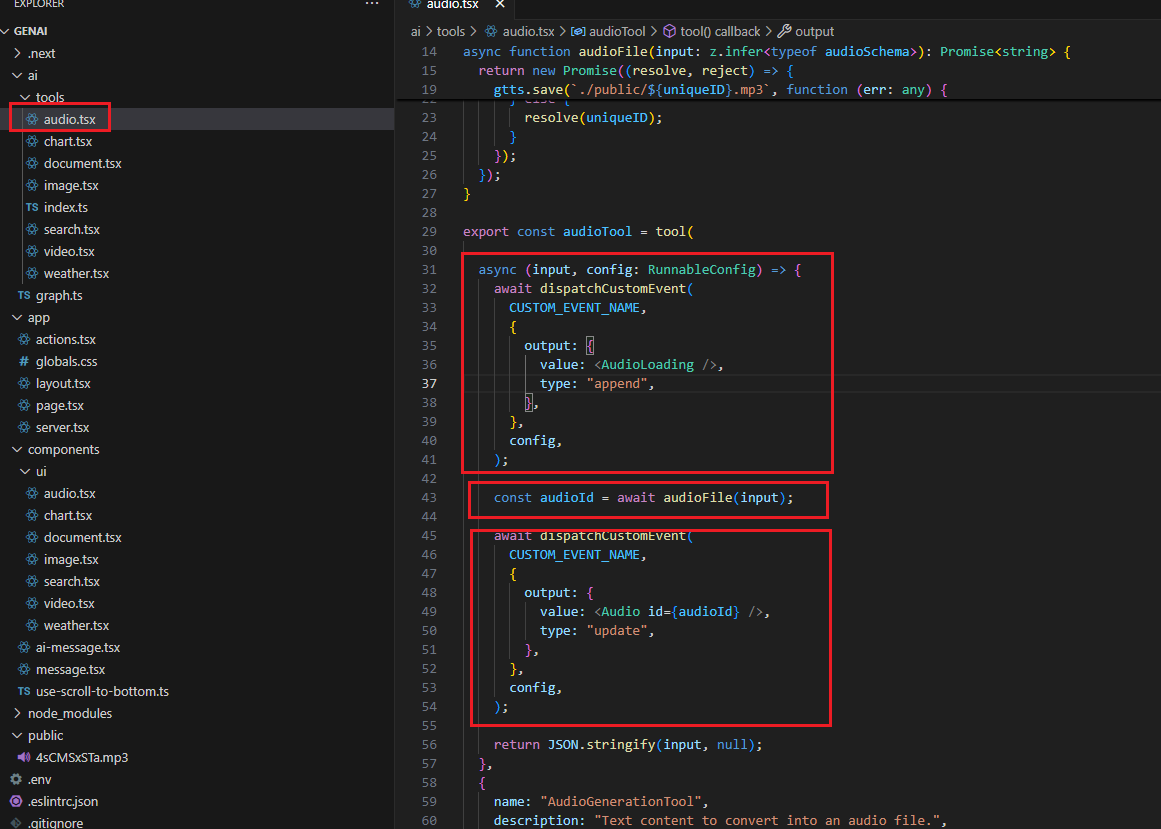Expand the .next folder
The height and width of the screenshot is (829, 1161).
coord(17,53)
